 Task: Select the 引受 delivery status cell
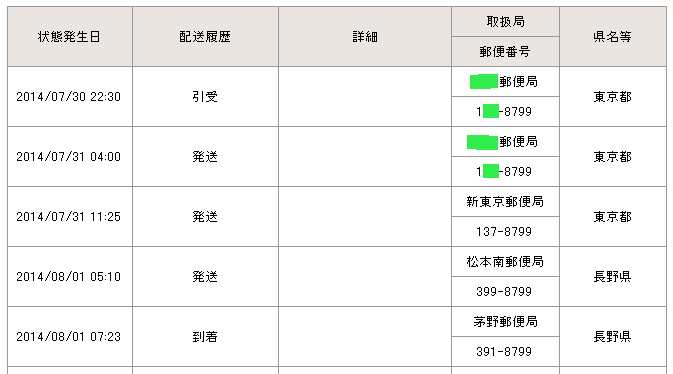click(205, 97)
